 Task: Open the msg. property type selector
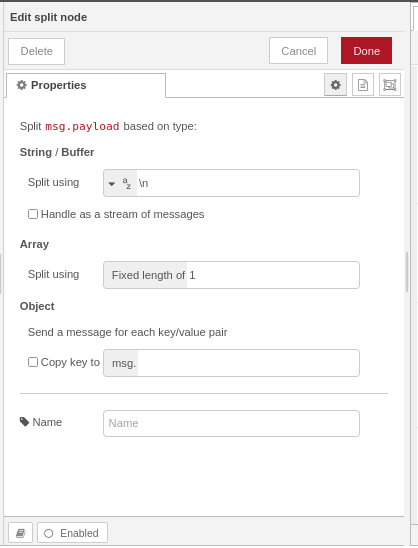point(121,363)
